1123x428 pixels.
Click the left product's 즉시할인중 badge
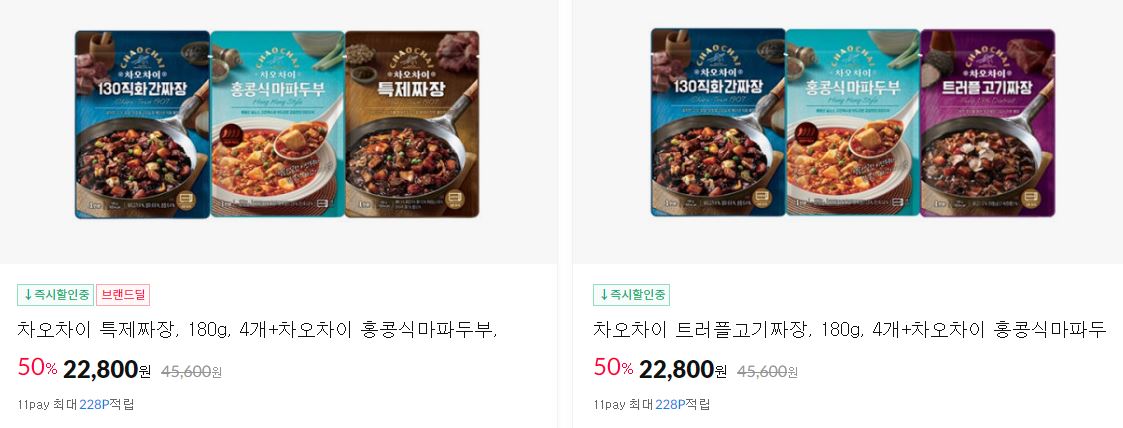[56, 295]
